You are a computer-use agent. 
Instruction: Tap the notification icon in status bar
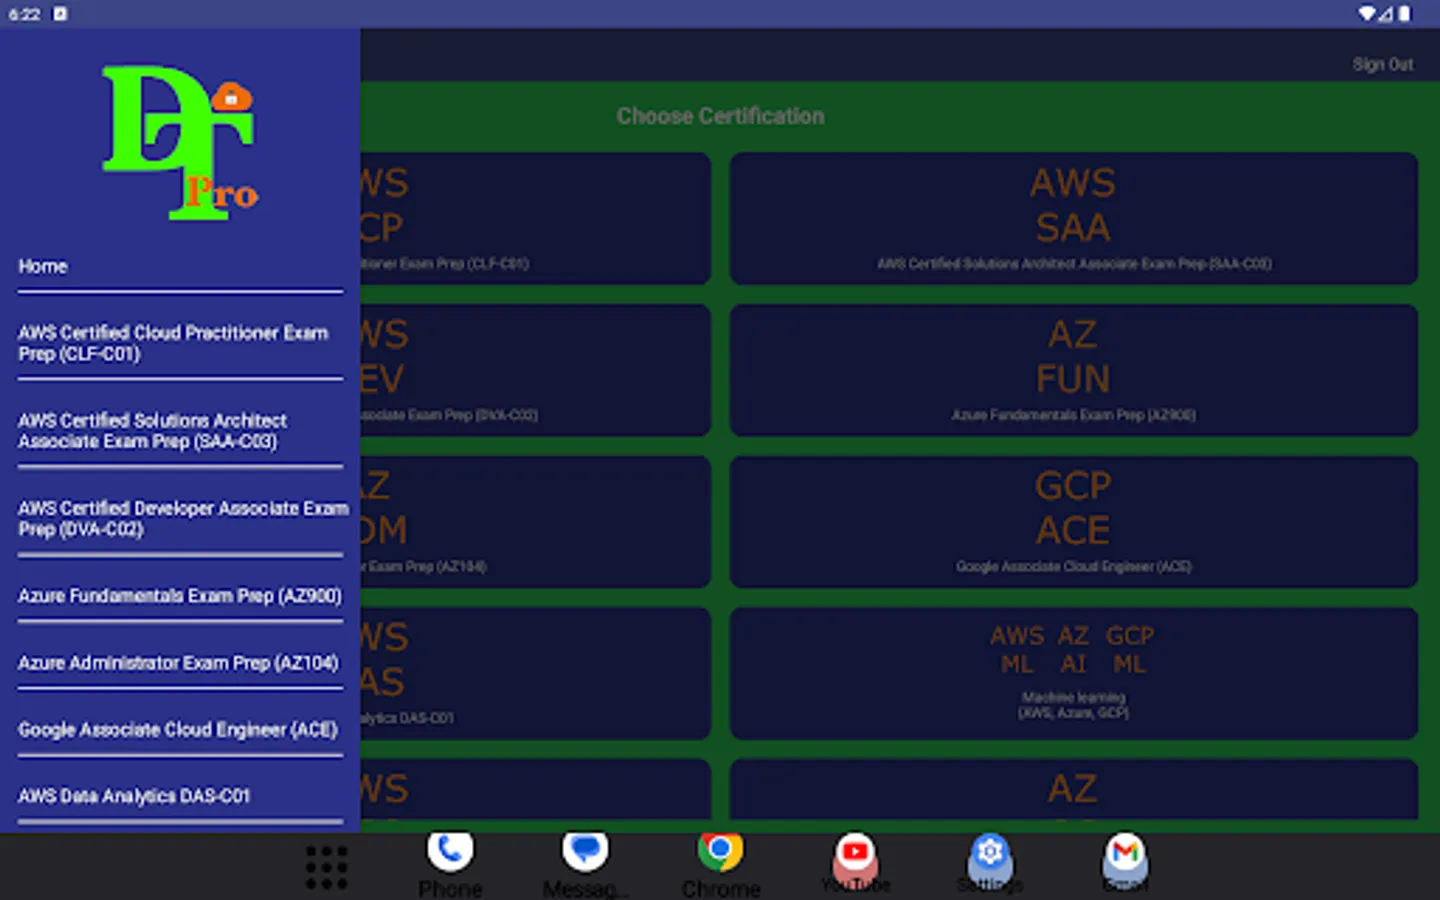point(60,14)
